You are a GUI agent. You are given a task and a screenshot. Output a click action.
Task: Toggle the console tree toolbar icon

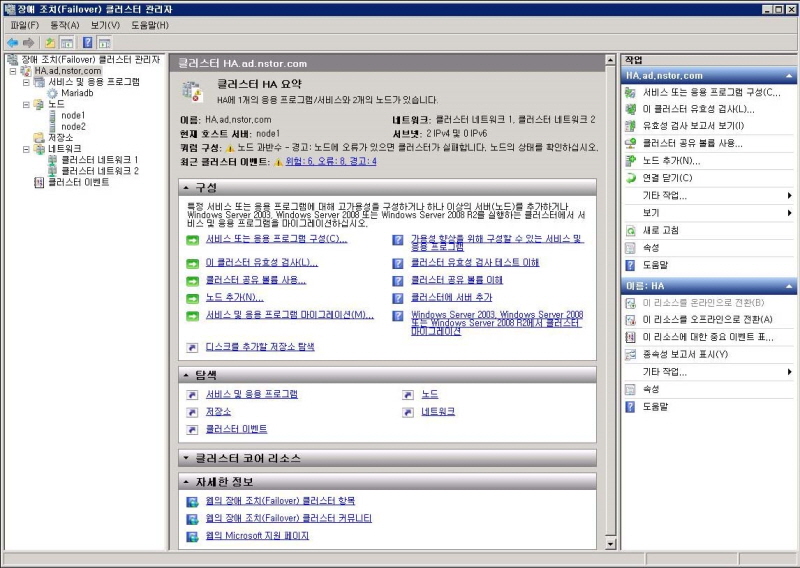click(66, 43)
